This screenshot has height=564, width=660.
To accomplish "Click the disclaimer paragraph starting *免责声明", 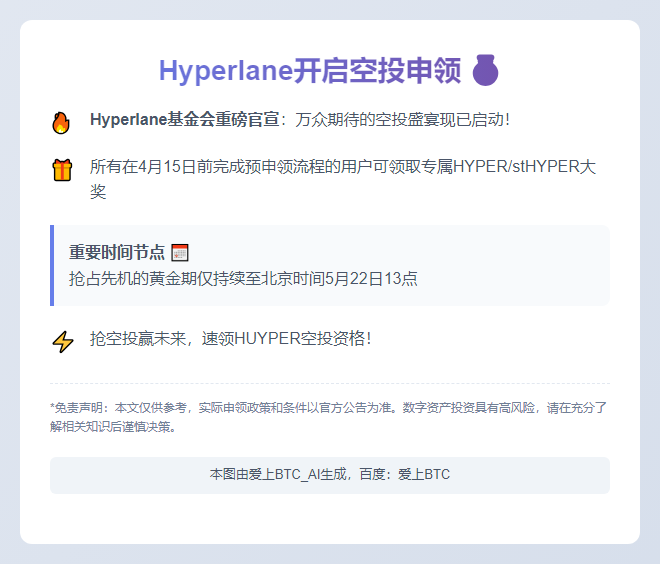I will coord(329,417).
